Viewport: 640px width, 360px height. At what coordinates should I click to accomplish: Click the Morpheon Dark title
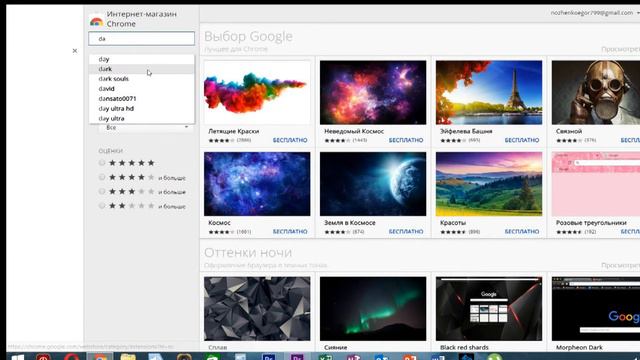coord(579,347)
